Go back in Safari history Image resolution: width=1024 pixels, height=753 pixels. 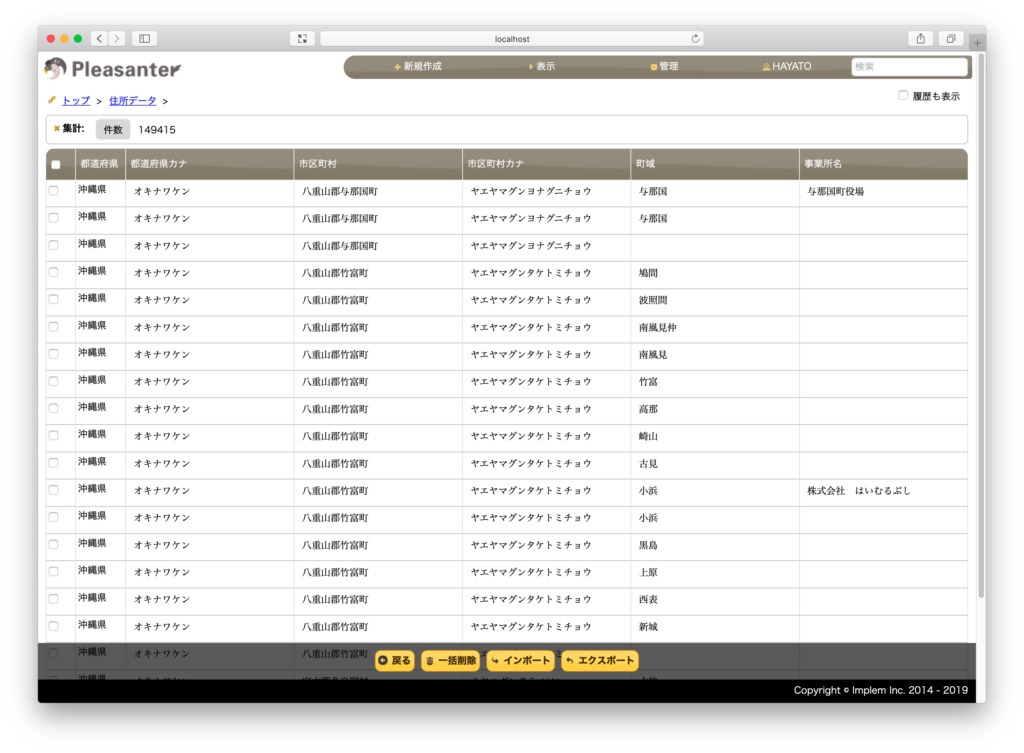99,39
